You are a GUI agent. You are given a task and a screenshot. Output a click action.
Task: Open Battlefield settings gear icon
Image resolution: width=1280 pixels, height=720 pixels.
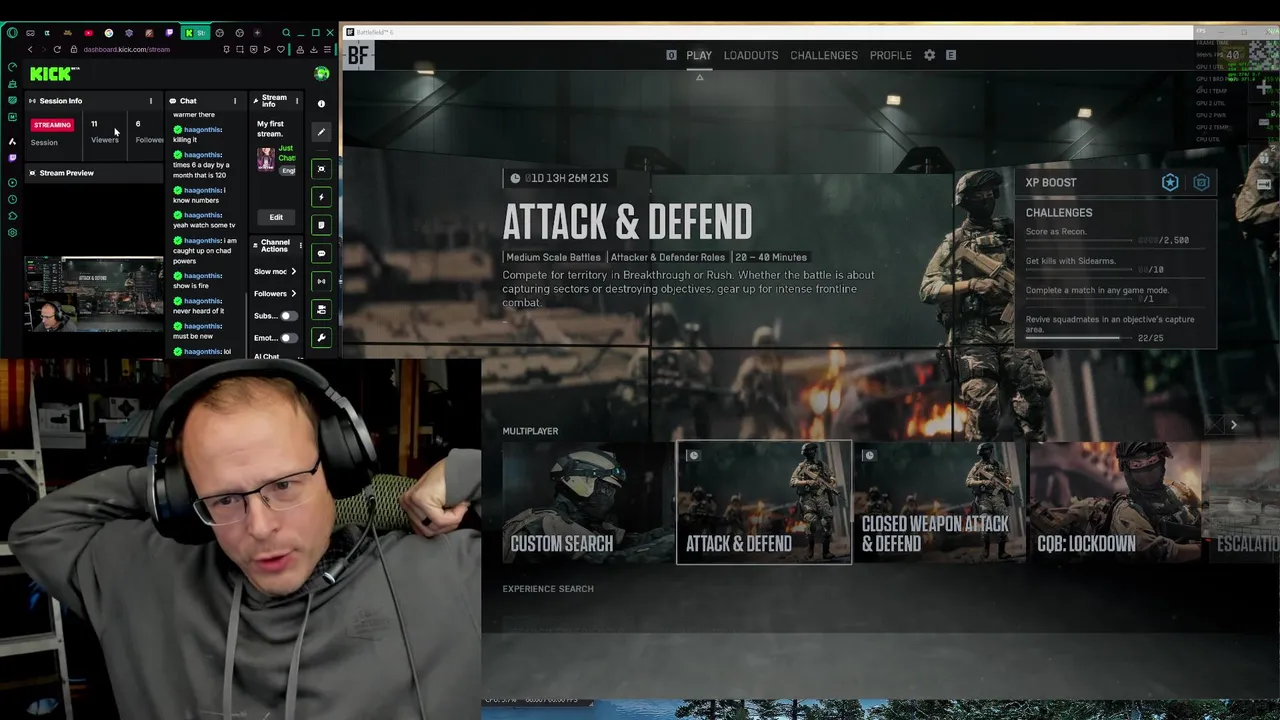pyautogui.click(x=929, y=55)
